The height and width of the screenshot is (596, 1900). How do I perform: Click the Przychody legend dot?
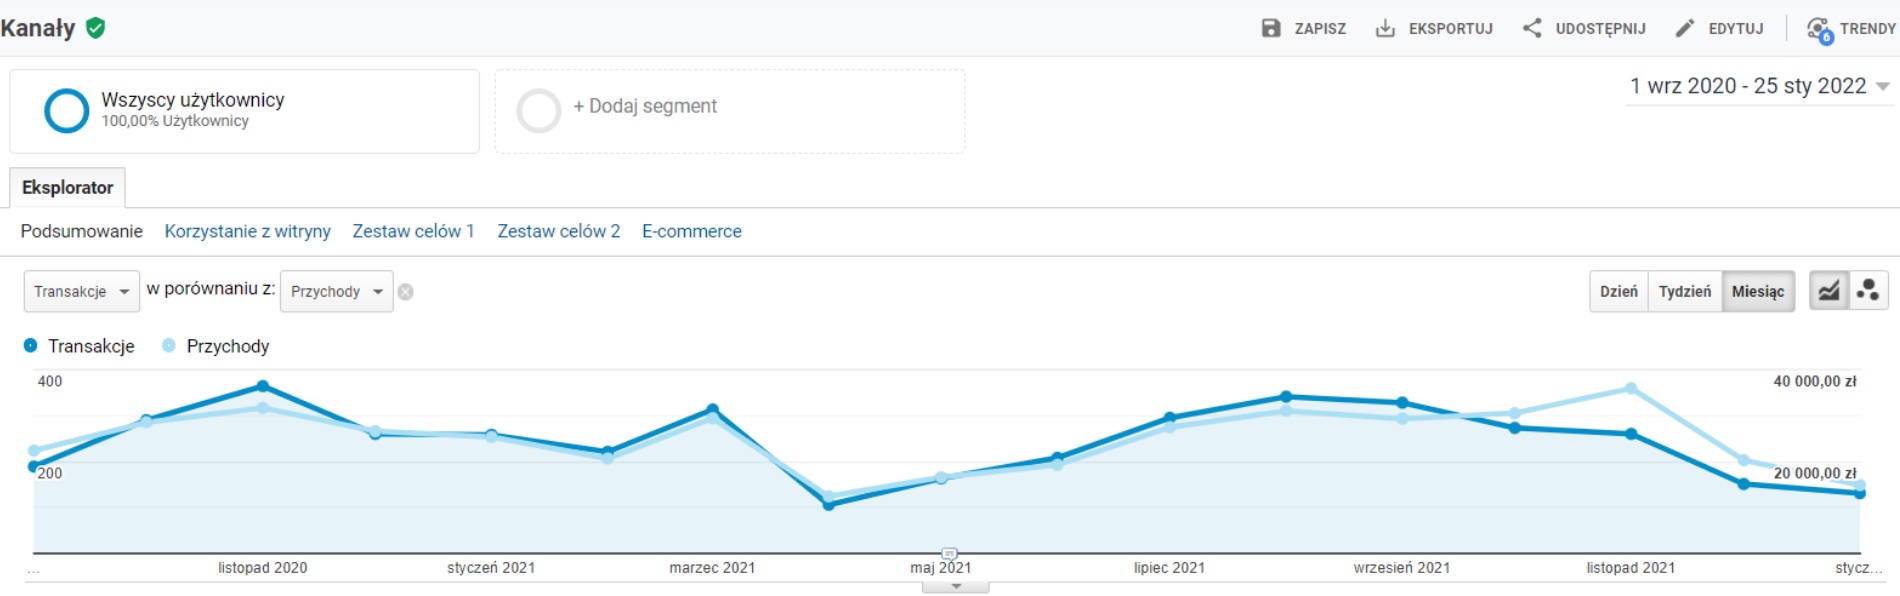click(169, 345)
